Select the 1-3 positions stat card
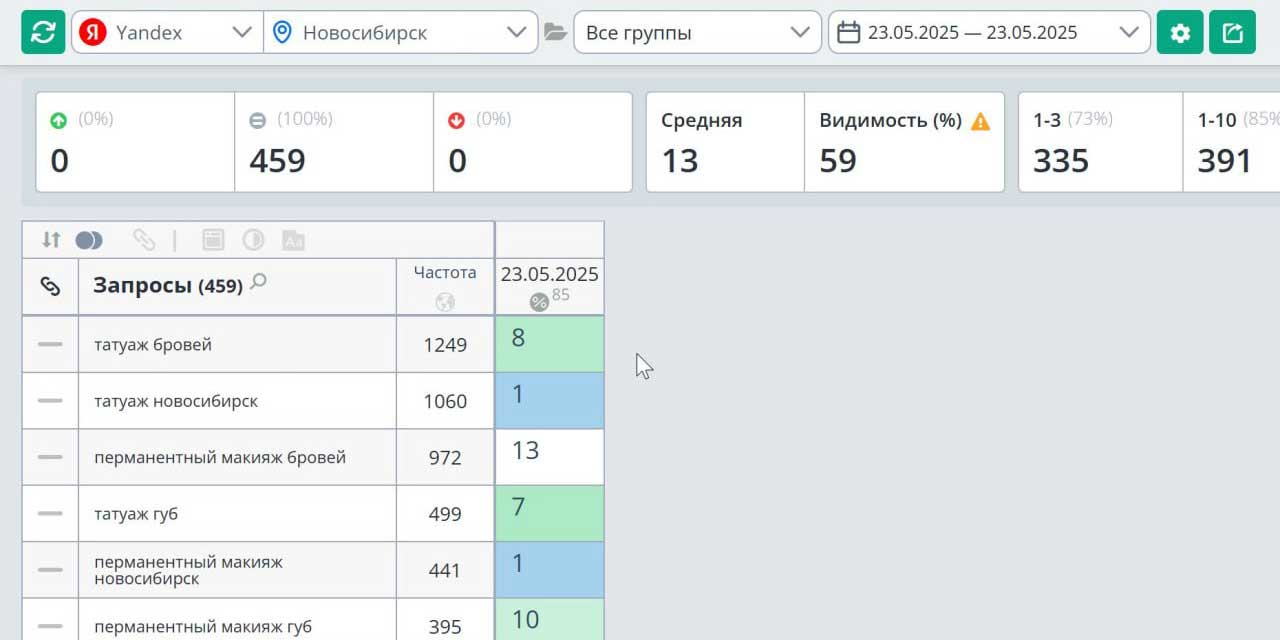1280x640 pixels. [x=1100, y=142]
